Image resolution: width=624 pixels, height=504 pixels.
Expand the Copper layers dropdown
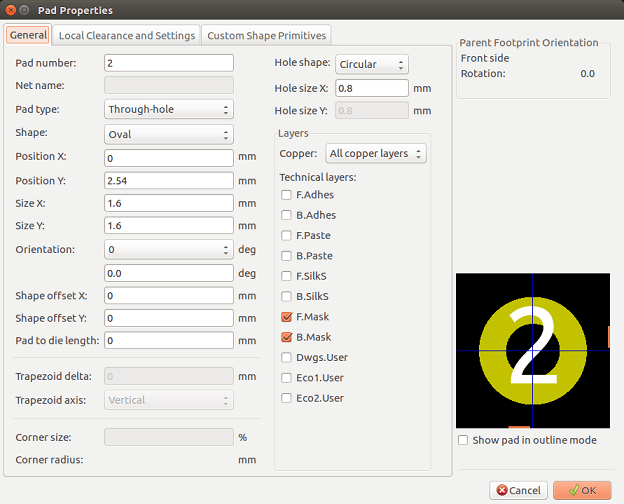coord(376,153)
